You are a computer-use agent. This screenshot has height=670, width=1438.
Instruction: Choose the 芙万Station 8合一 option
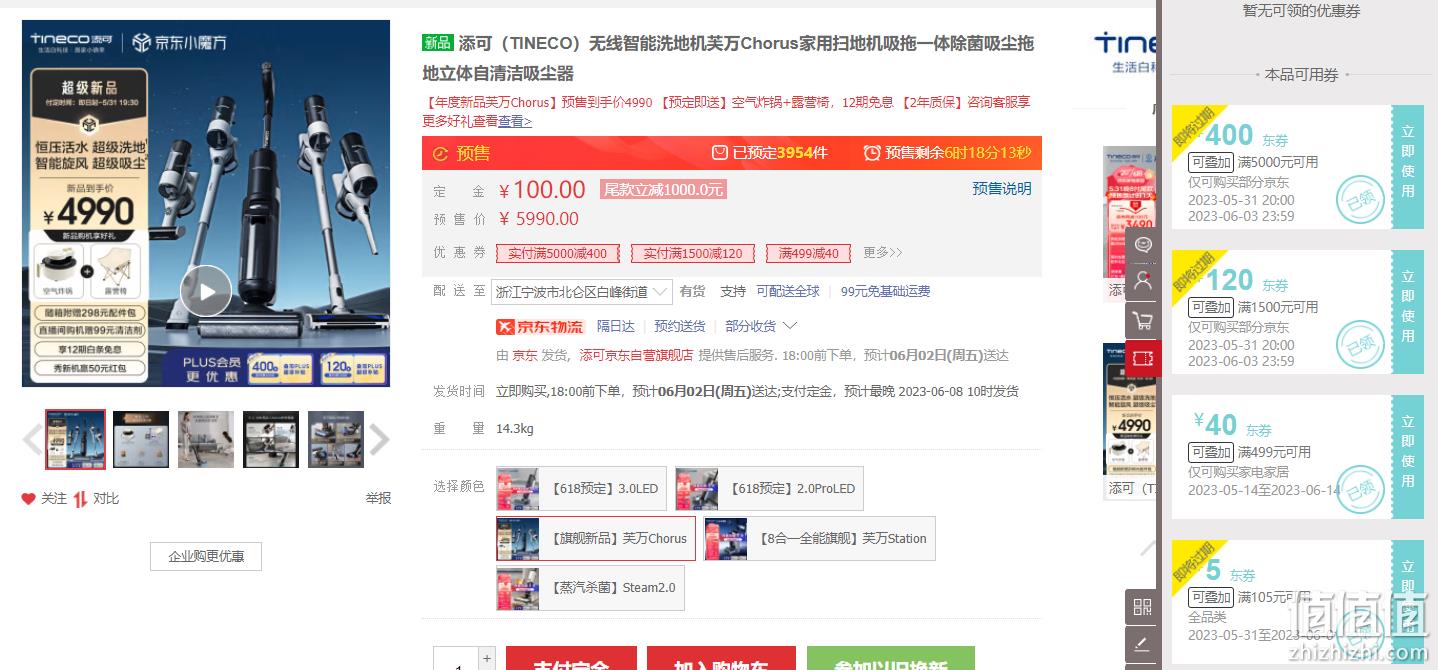tap(819, 538)
